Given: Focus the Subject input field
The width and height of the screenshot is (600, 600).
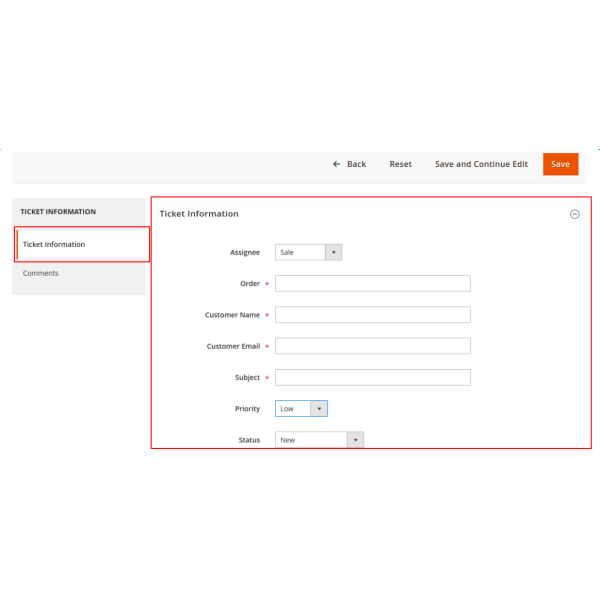Looking at the screenshot, I should tap(372, 378).
